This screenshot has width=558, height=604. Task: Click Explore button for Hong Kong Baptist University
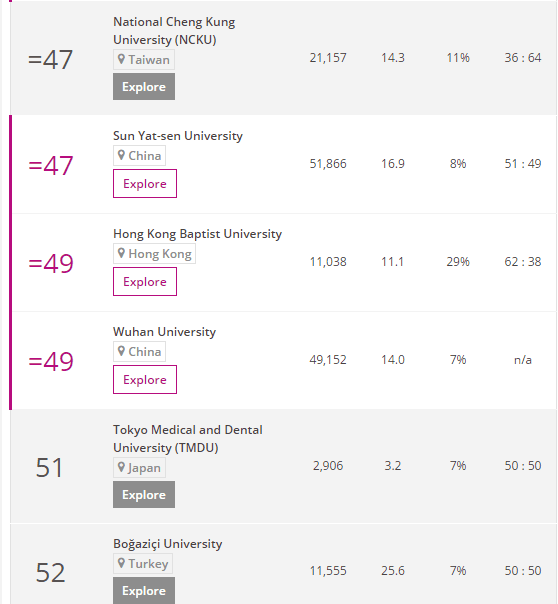point(145,282)
